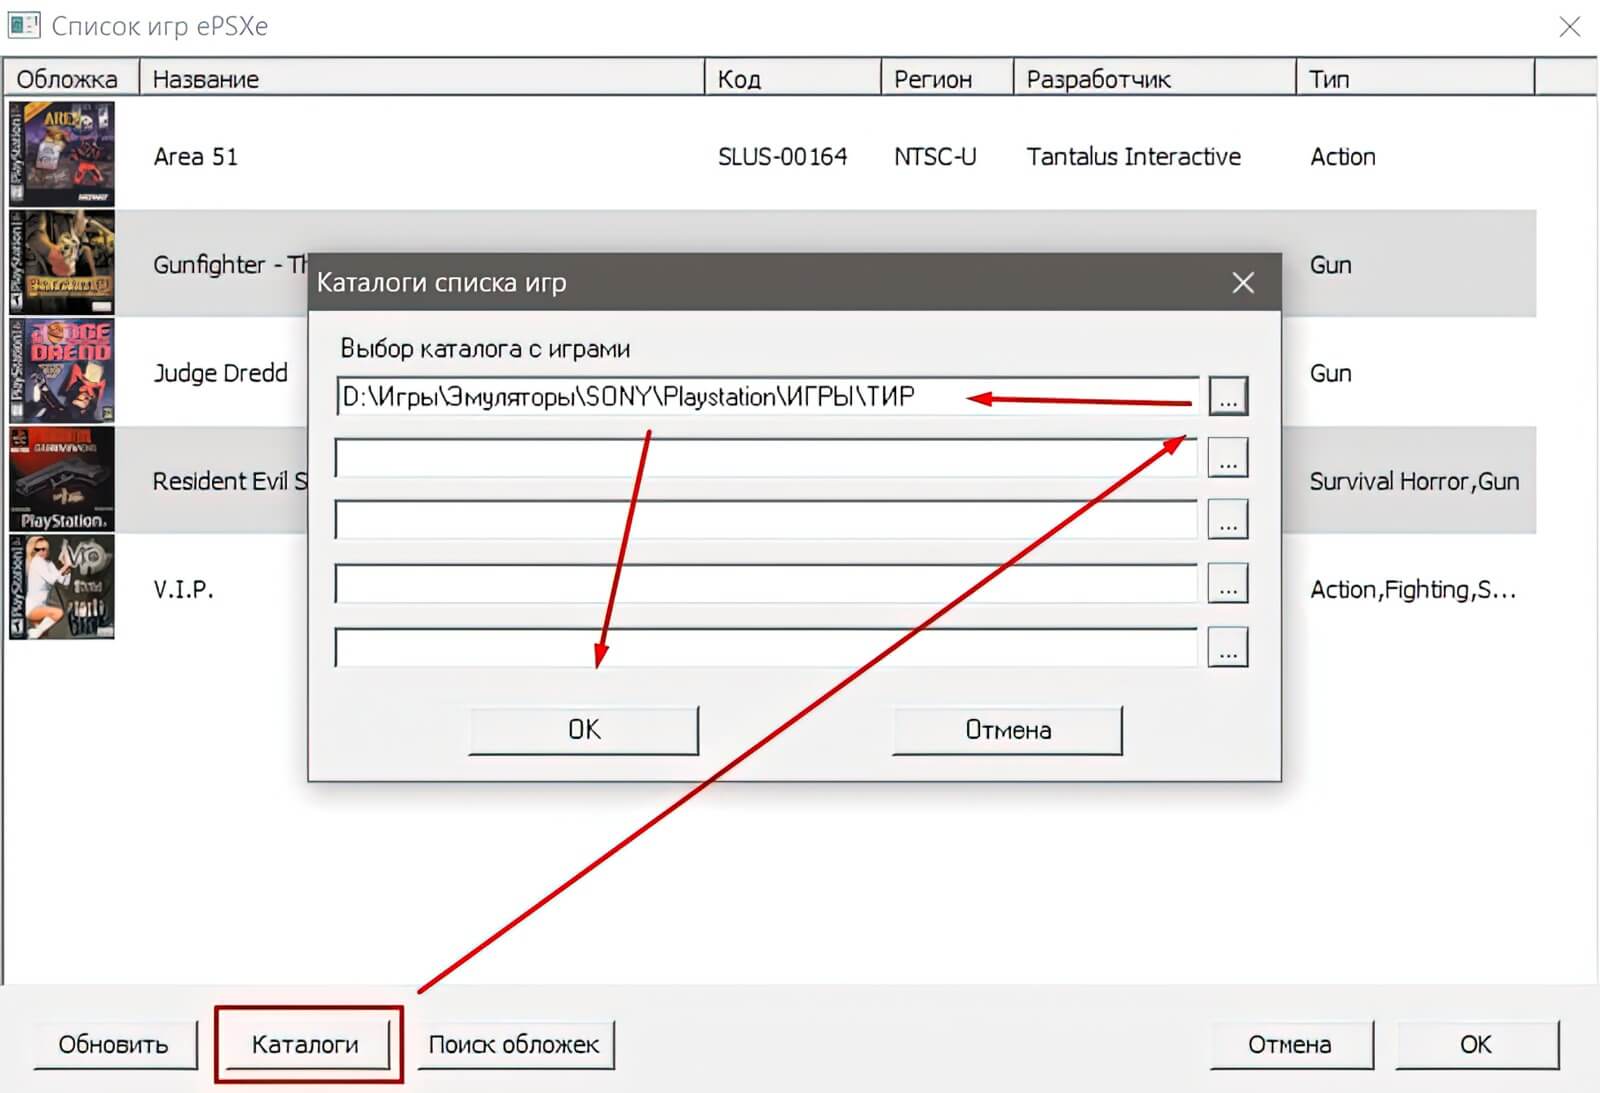
Task: Click the Обновить button
Action: click(114, 1045)
